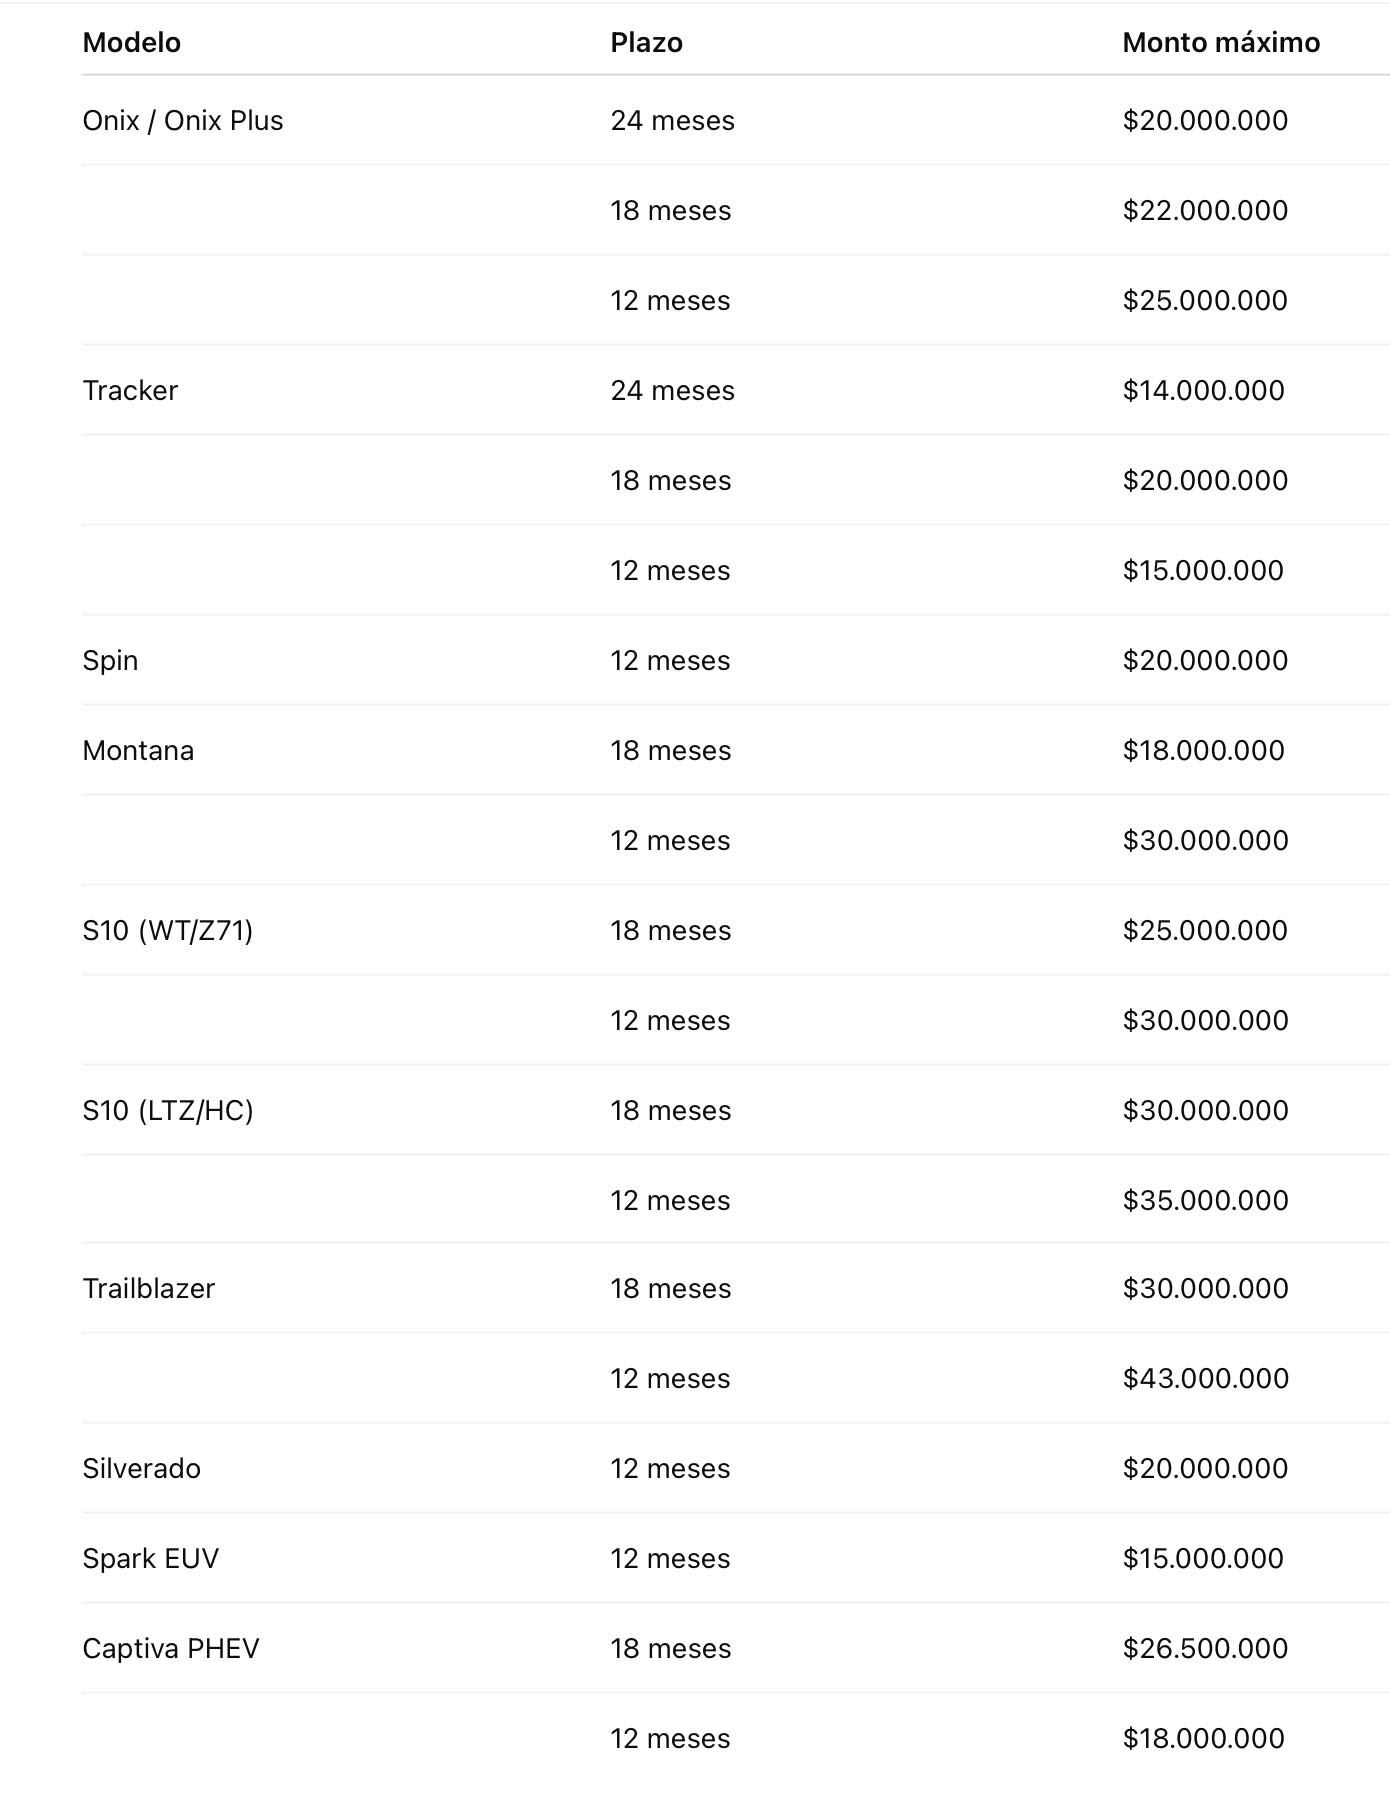Select the $14.000.000 Tracker amount

[x=1203, y=391]
